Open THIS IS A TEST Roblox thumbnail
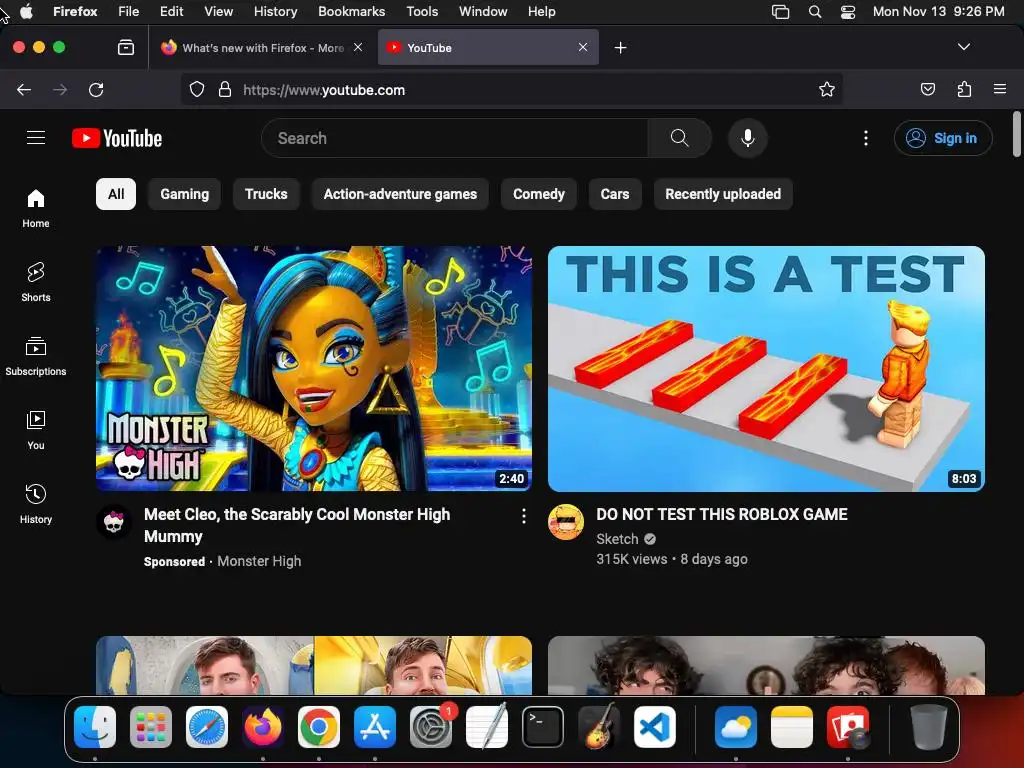This screenshot has width=1024, height=768. [x=766, y=368]
